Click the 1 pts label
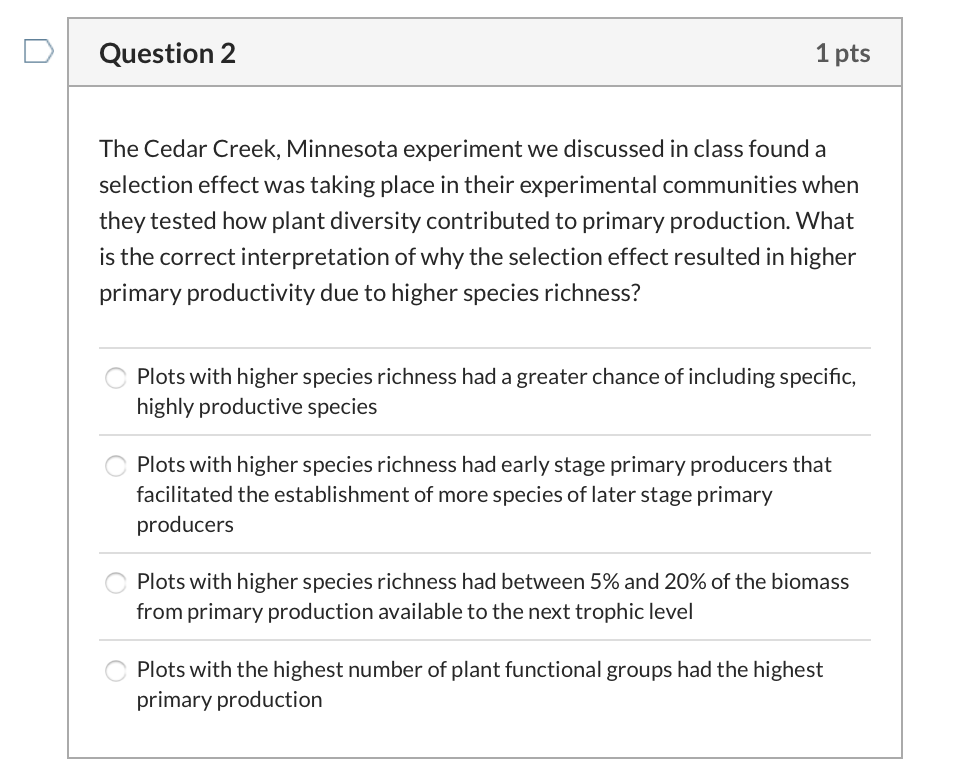The height and width of the screenshot is (778, 956). 843,53
